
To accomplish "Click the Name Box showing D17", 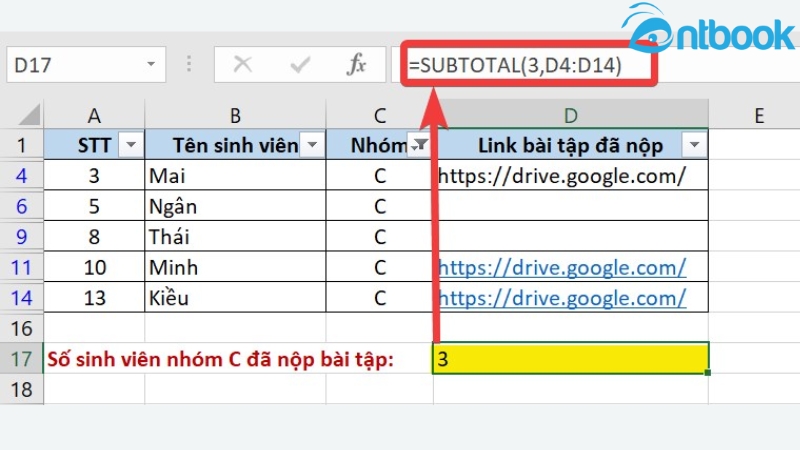I will point(86,65).
